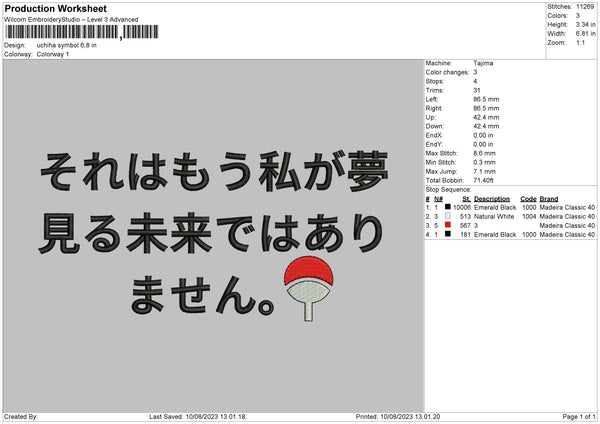Click the Down value '42.4 mm'
This screenshot has height=424, width=600.
tap(486, 126)
